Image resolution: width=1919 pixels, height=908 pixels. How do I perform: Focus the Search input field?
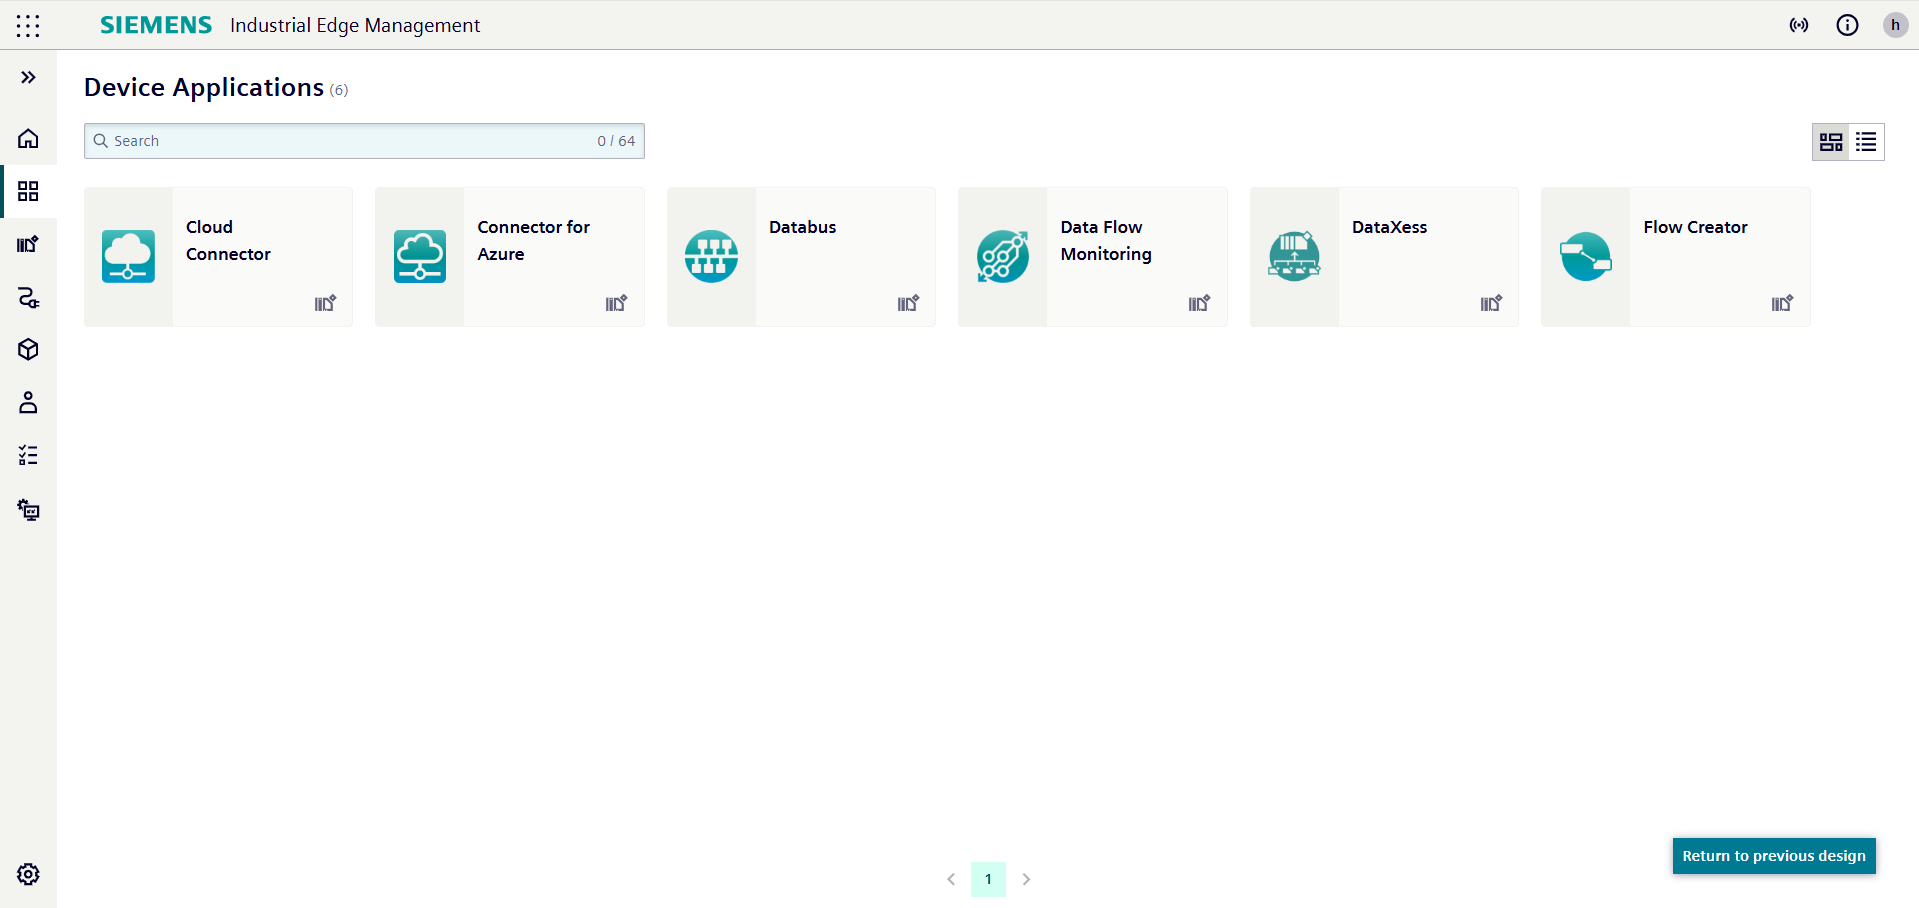[x=364, y=141]
